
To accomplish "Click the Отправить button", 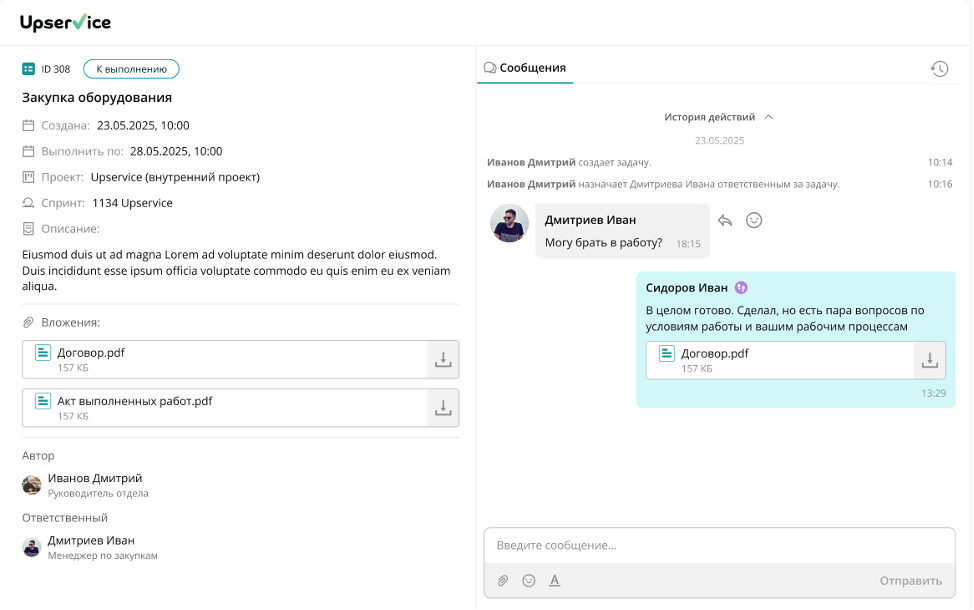I will click(911, 581).
